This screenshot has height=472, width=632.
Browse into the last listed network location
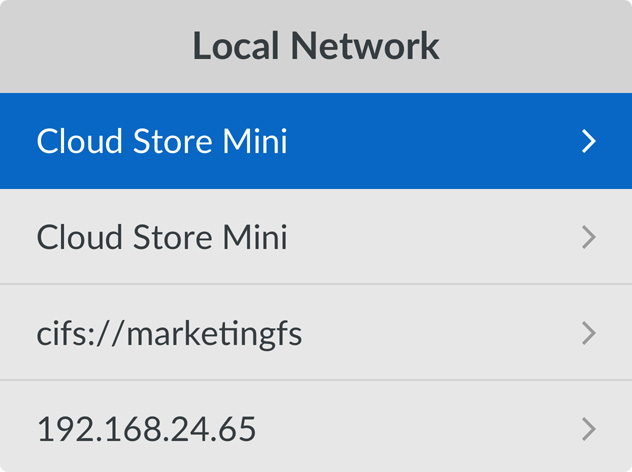(x=316, y=426)
